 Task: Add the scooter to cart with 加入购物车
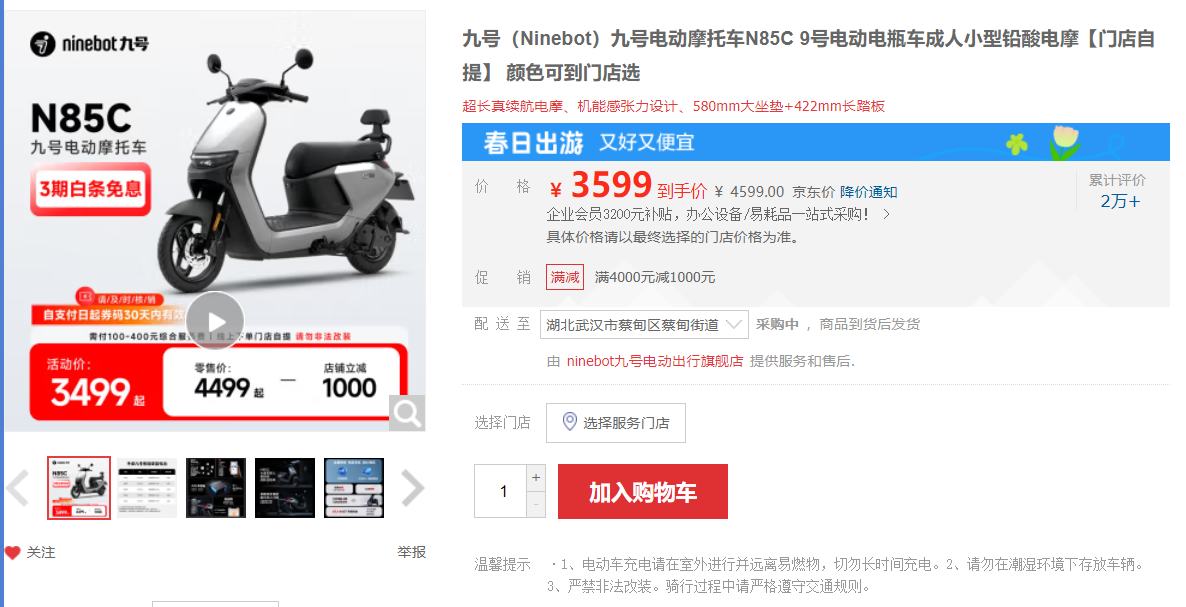643,491
